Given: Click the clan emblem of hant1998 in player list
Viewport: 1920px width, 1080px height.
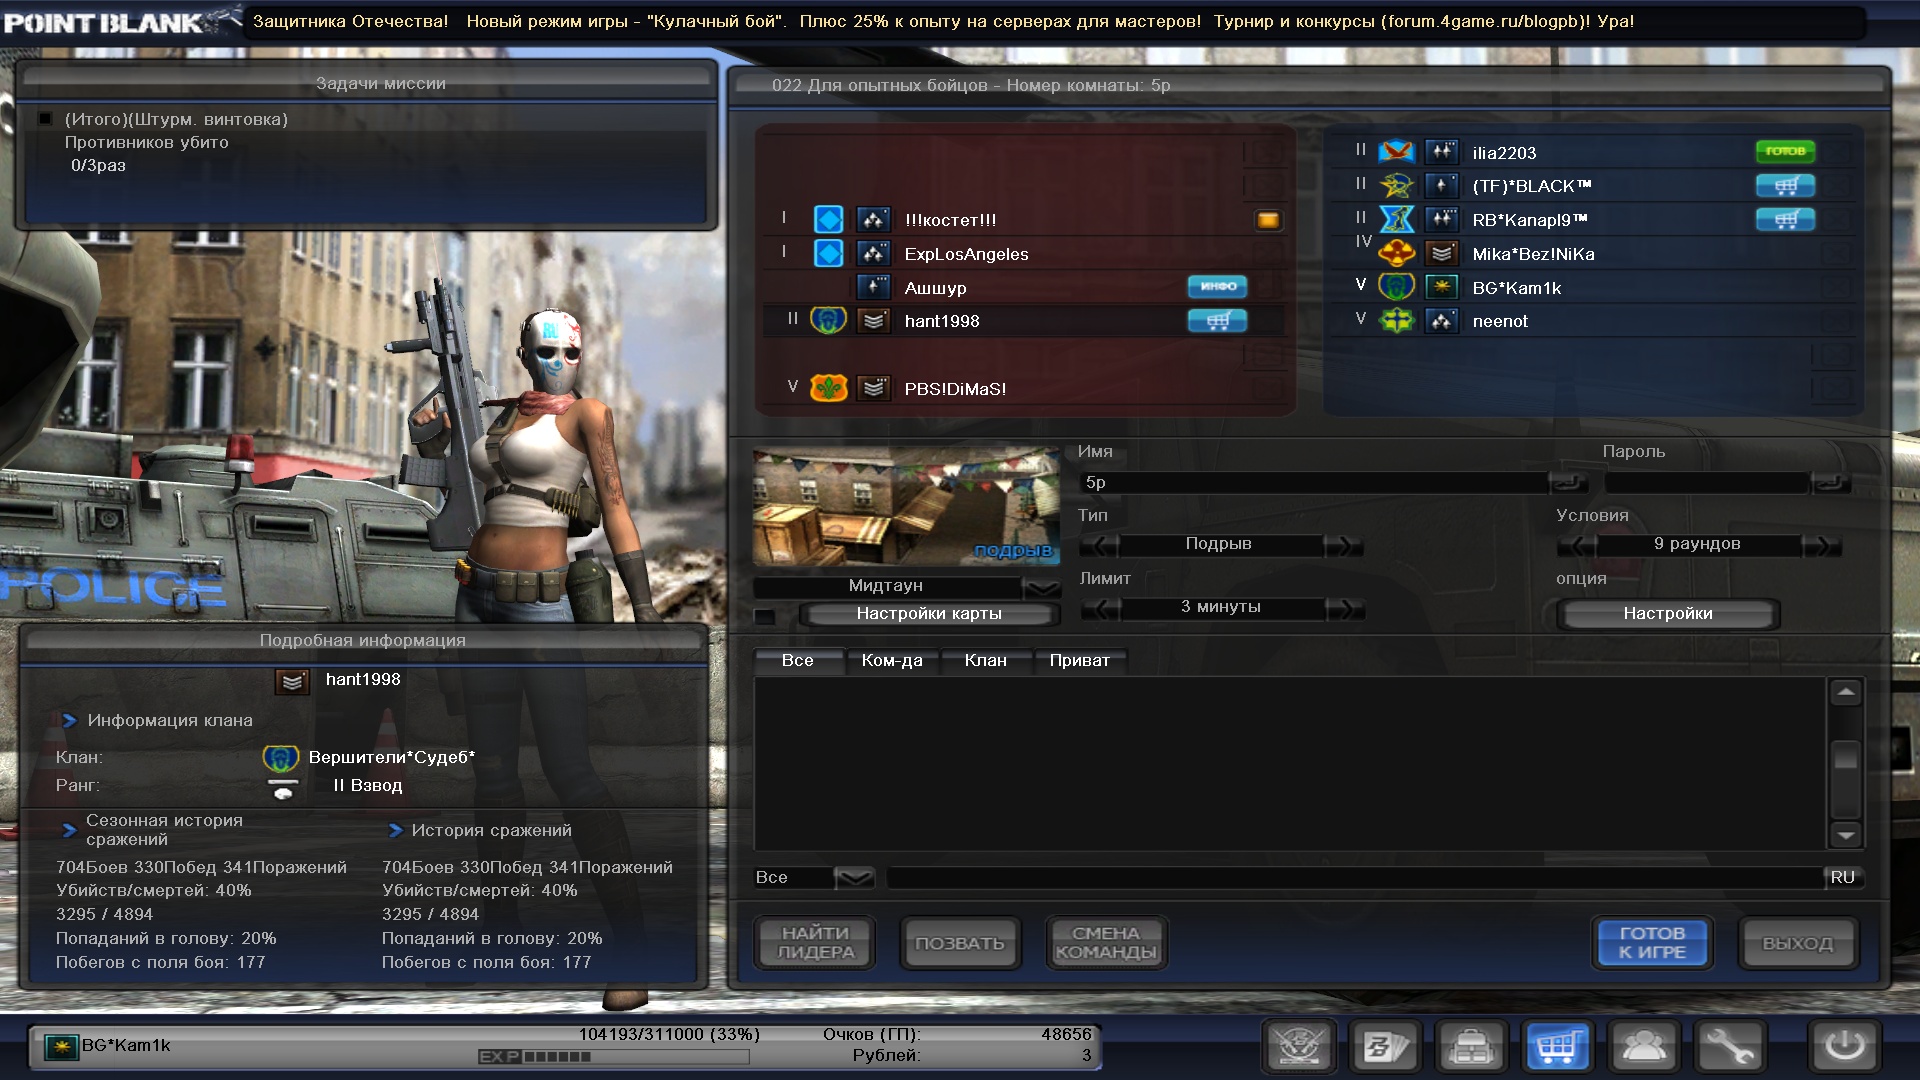Looking at the screenshot, I should (x=828, y=321).
